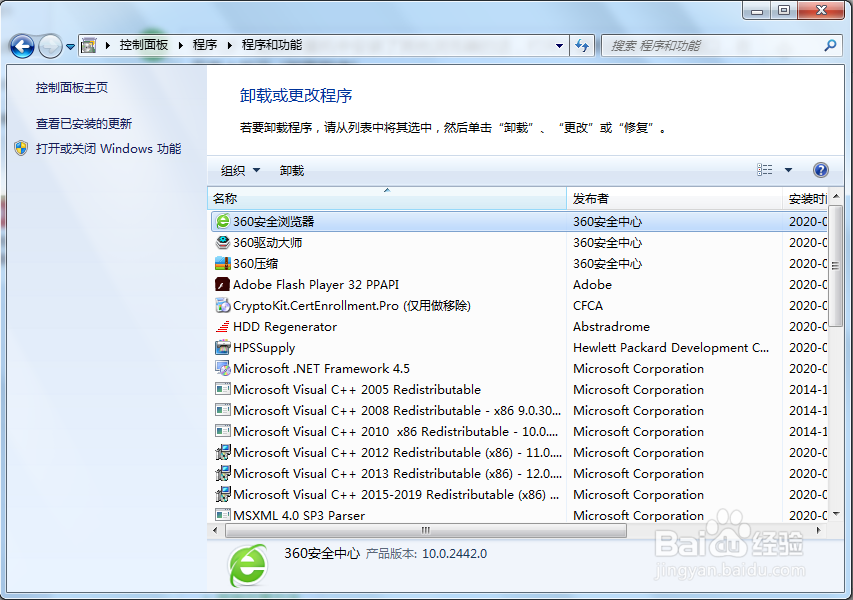
Task: Open 查看已安装的更新 link
Action: (84, 124)
